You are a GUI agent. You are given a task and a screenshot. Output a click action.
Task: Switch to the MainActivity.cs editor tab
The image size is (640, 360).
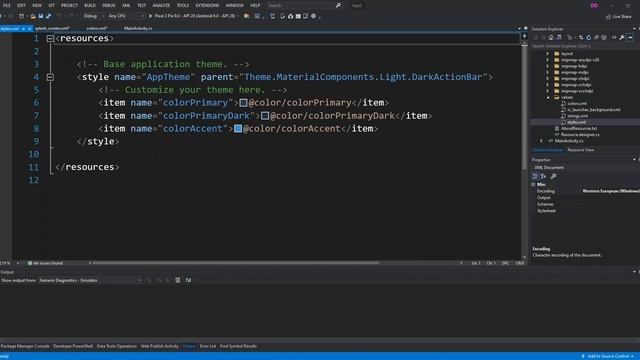(x=138, y=29)
